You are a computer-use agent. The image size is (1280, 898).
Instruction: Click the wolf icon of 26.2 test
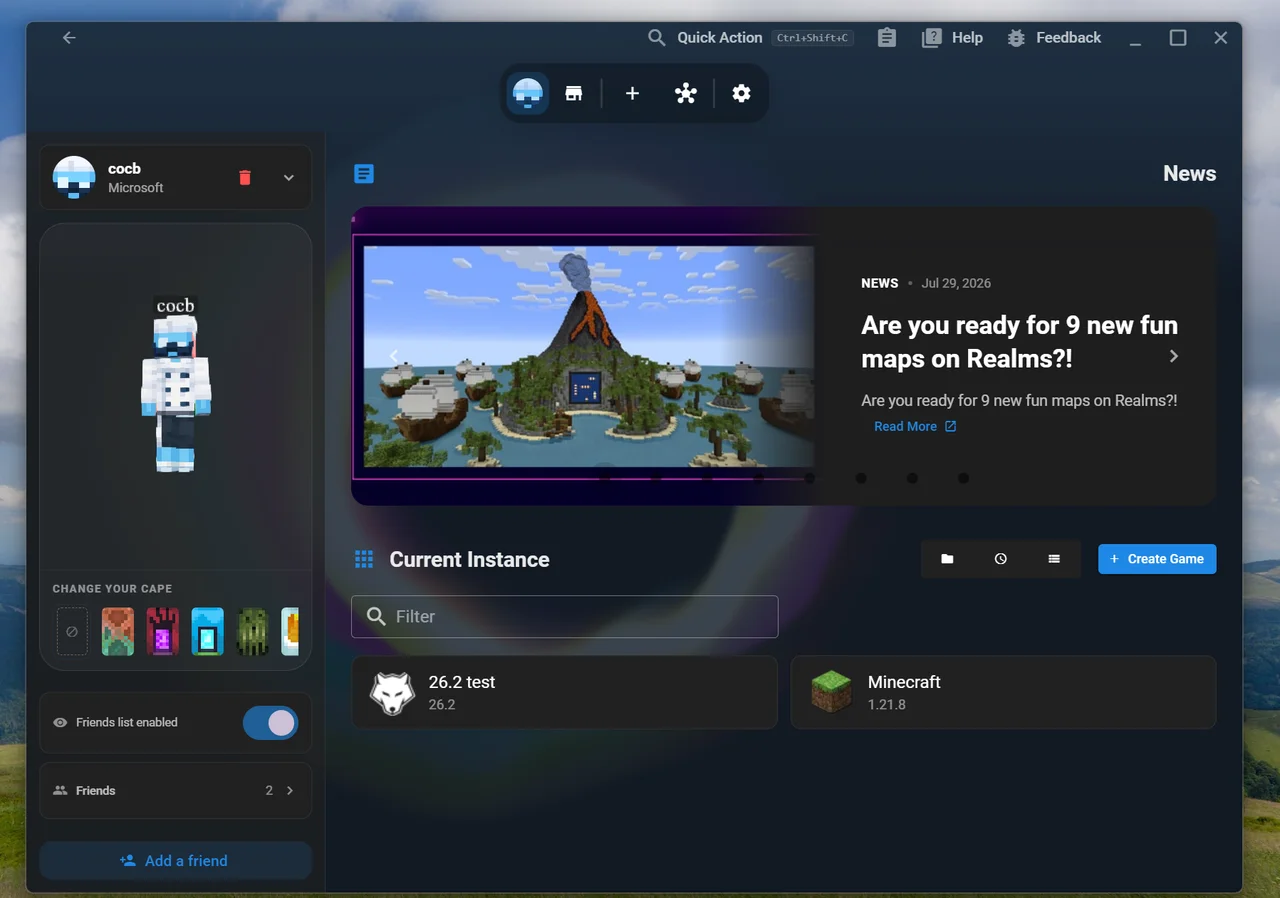coord(392,693)
